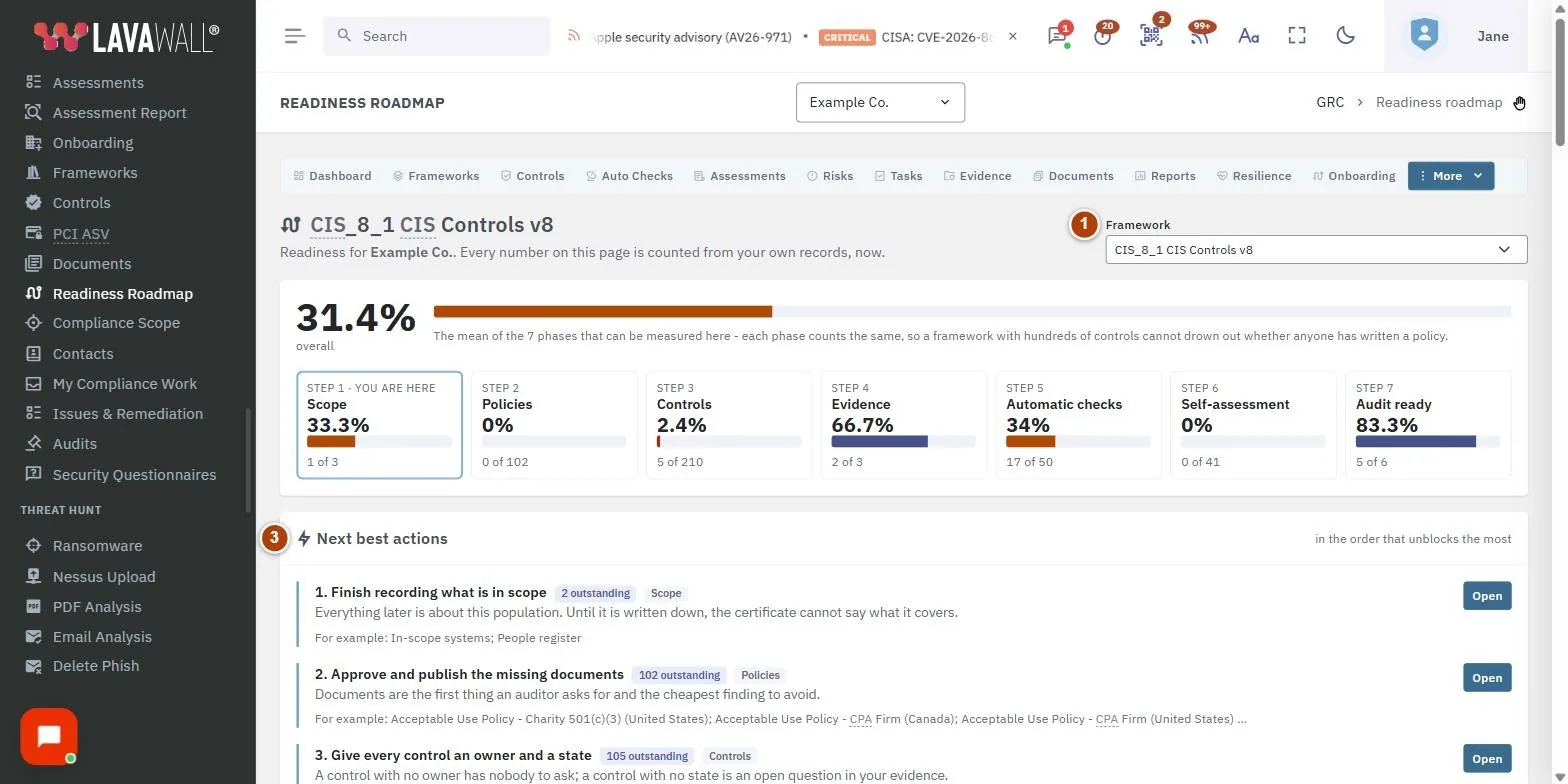
Task: Click the Compliance Scope target icon
Action: click(x=34, y=323)
